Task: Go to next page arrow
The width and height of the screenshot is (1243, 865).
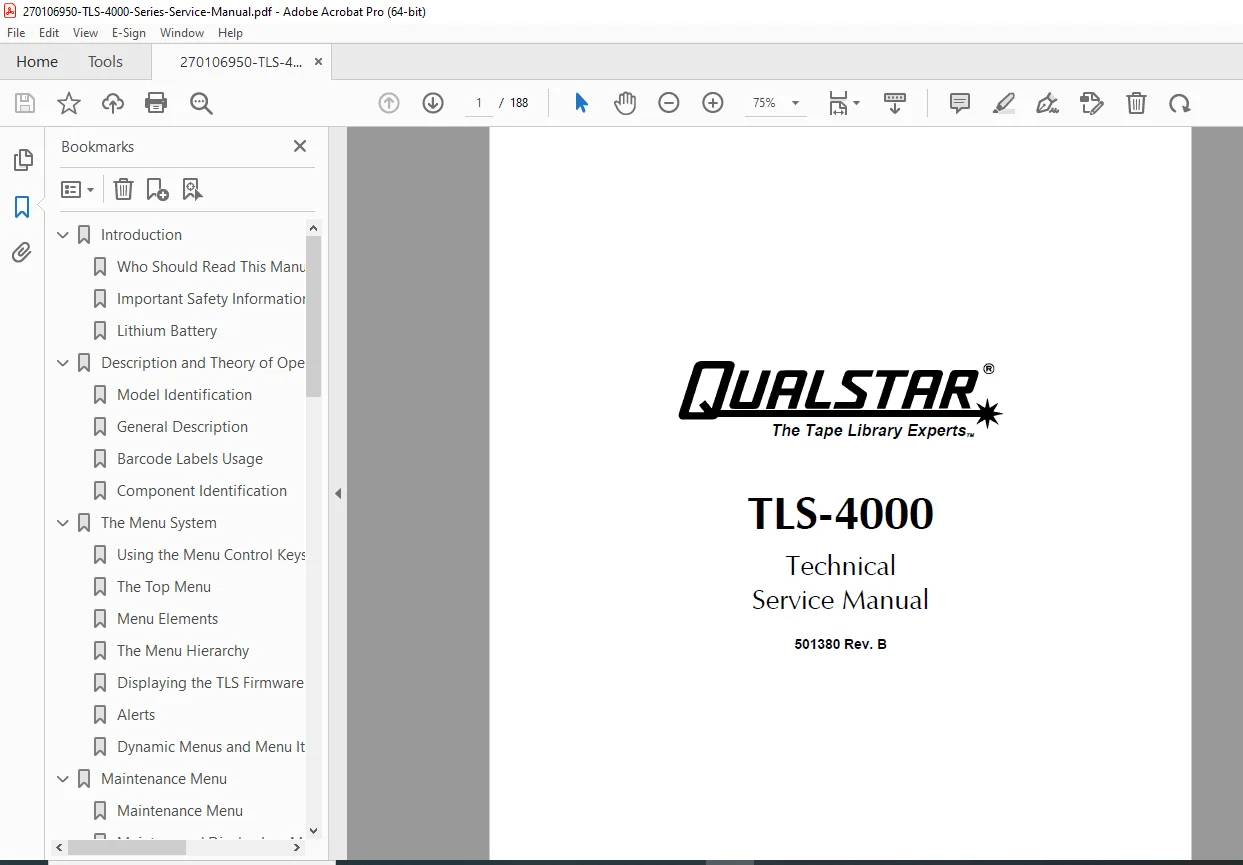Action: coord(433,103)
